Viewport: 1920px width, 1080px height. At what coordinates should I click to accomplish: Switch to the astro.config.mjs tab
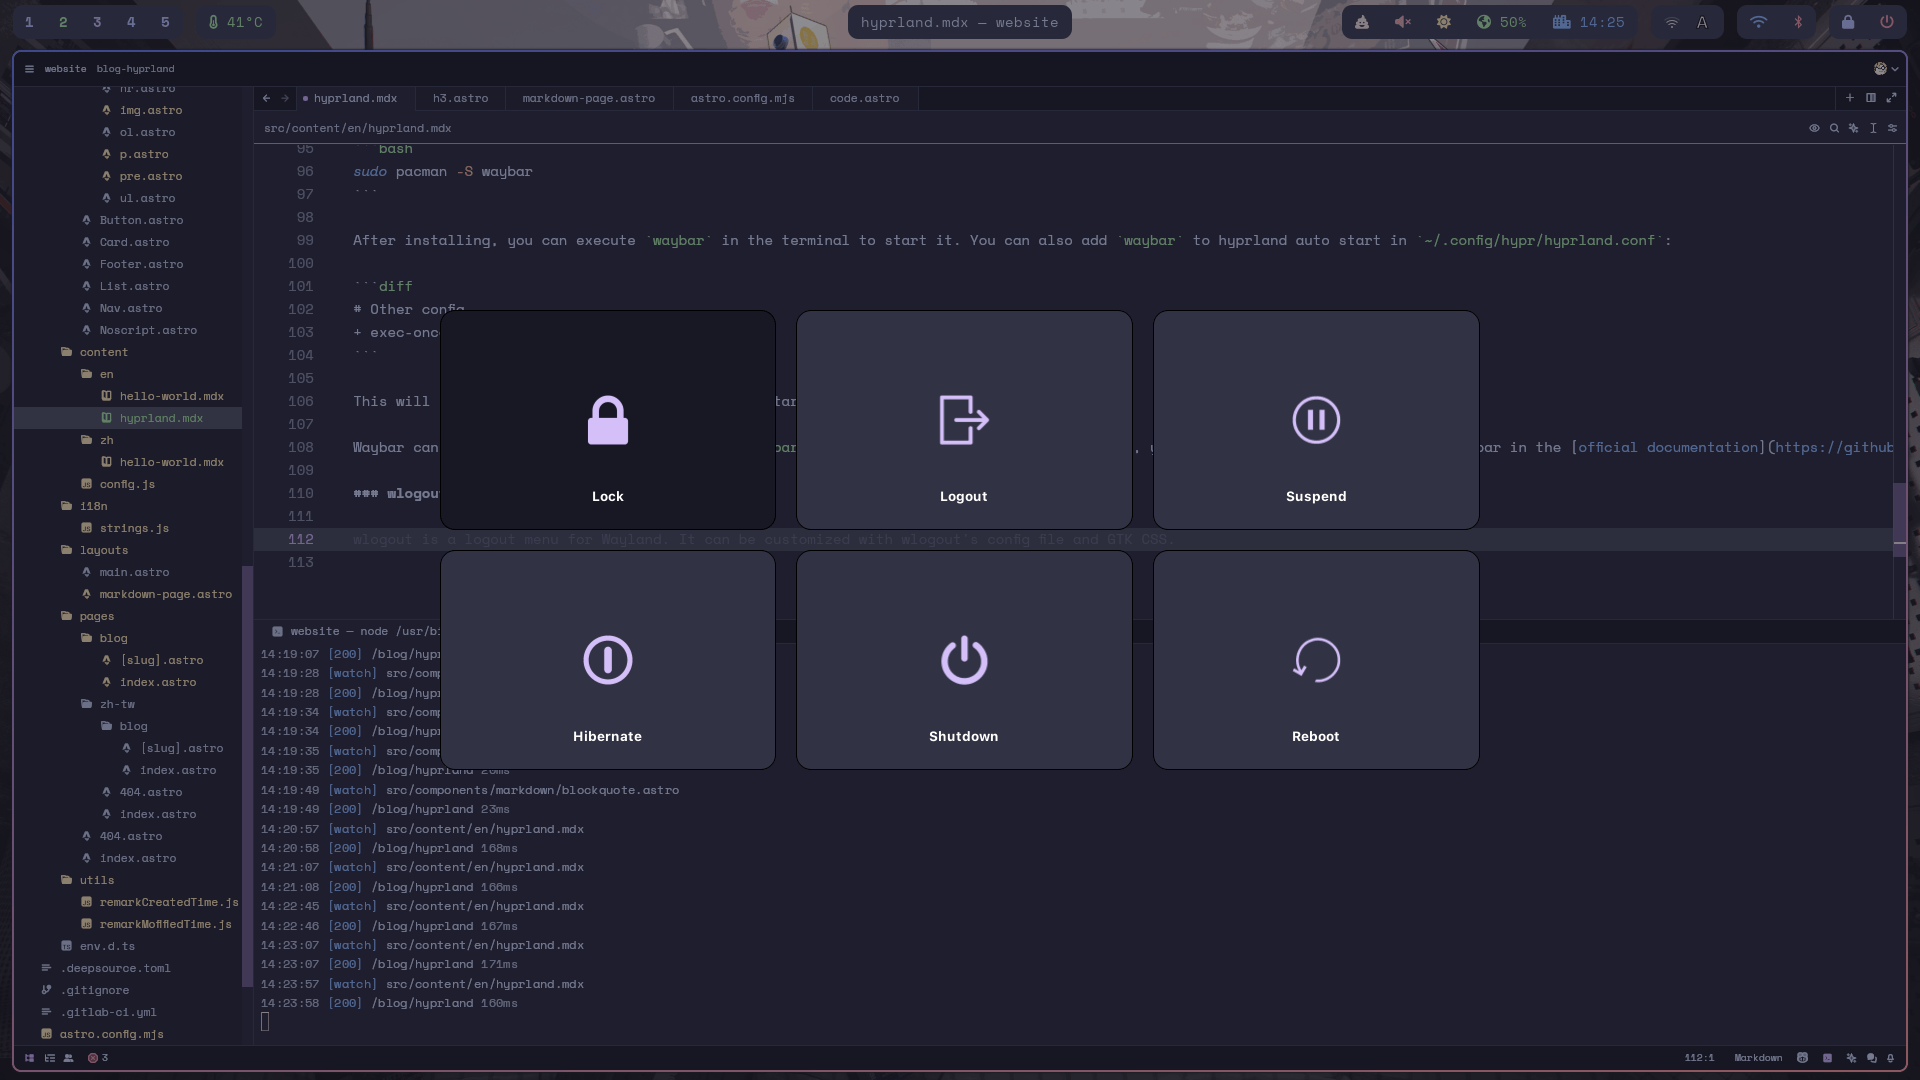(742, 98)
